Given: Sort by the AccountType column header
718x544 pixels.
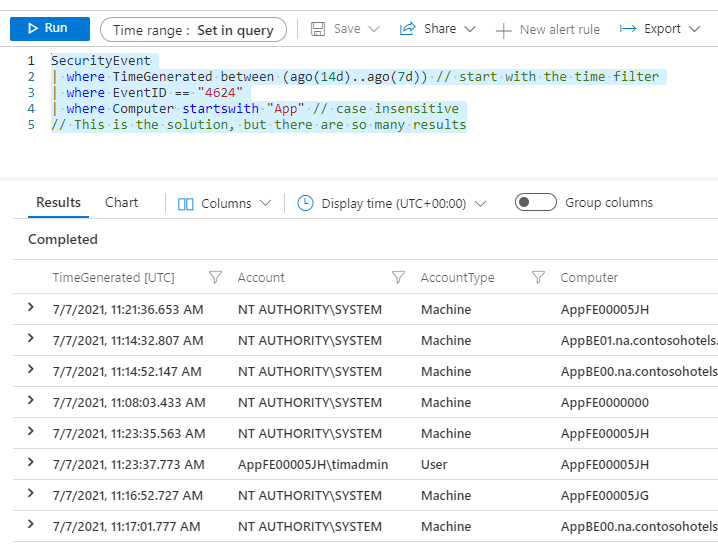Looking at the screenshot, I should pos(457,277).
